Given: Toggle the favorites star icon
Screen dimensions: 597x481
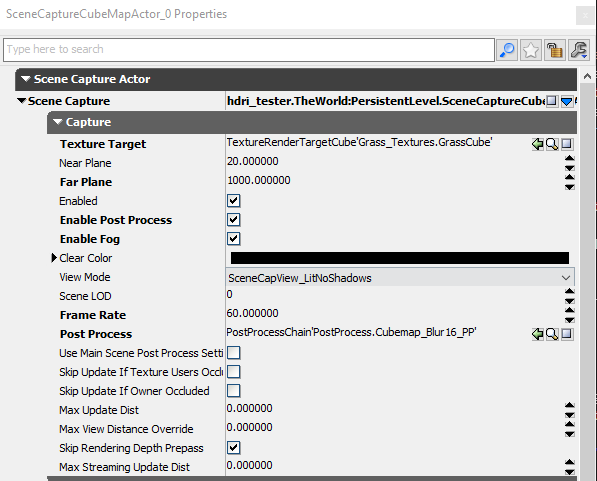Looking at the screenshot, I should 531,50.
